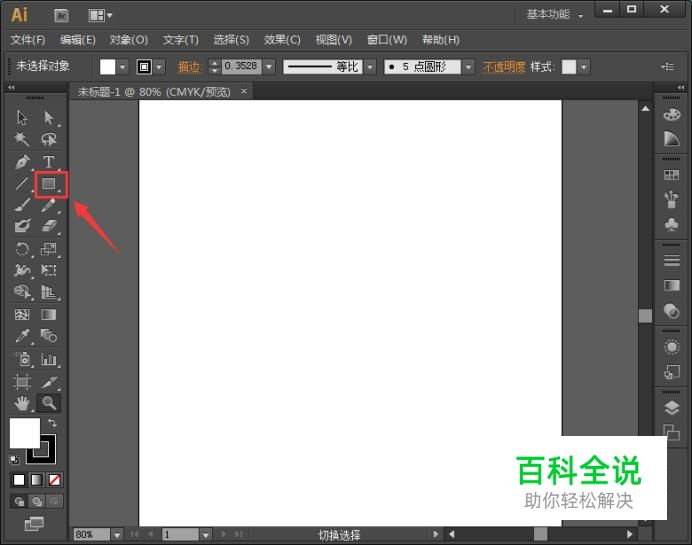Open the Layers panel icon
The width and height of the screenshot is (692, 545).
pos(672,408)
